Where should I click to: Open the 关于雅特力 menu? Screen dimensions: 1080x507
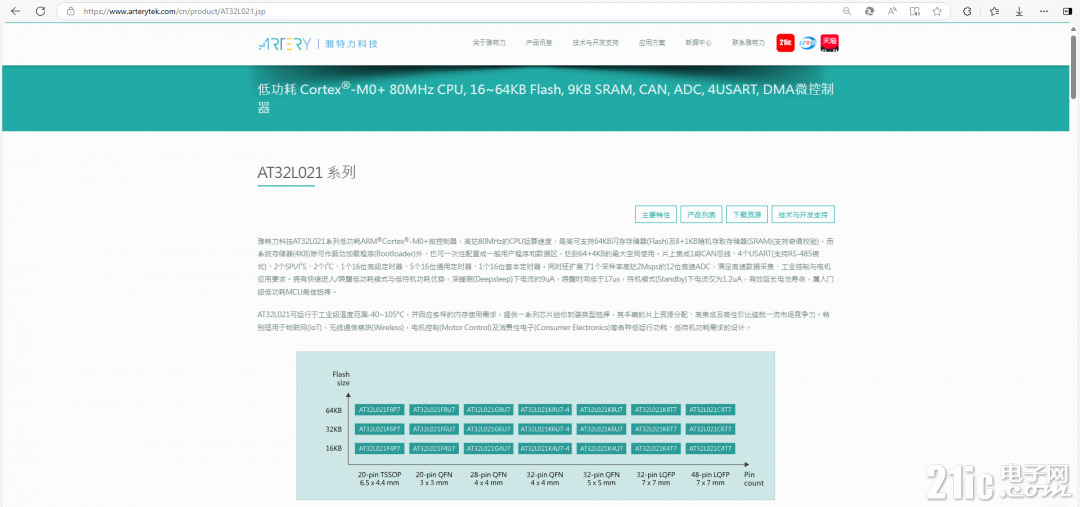[489, 43]
